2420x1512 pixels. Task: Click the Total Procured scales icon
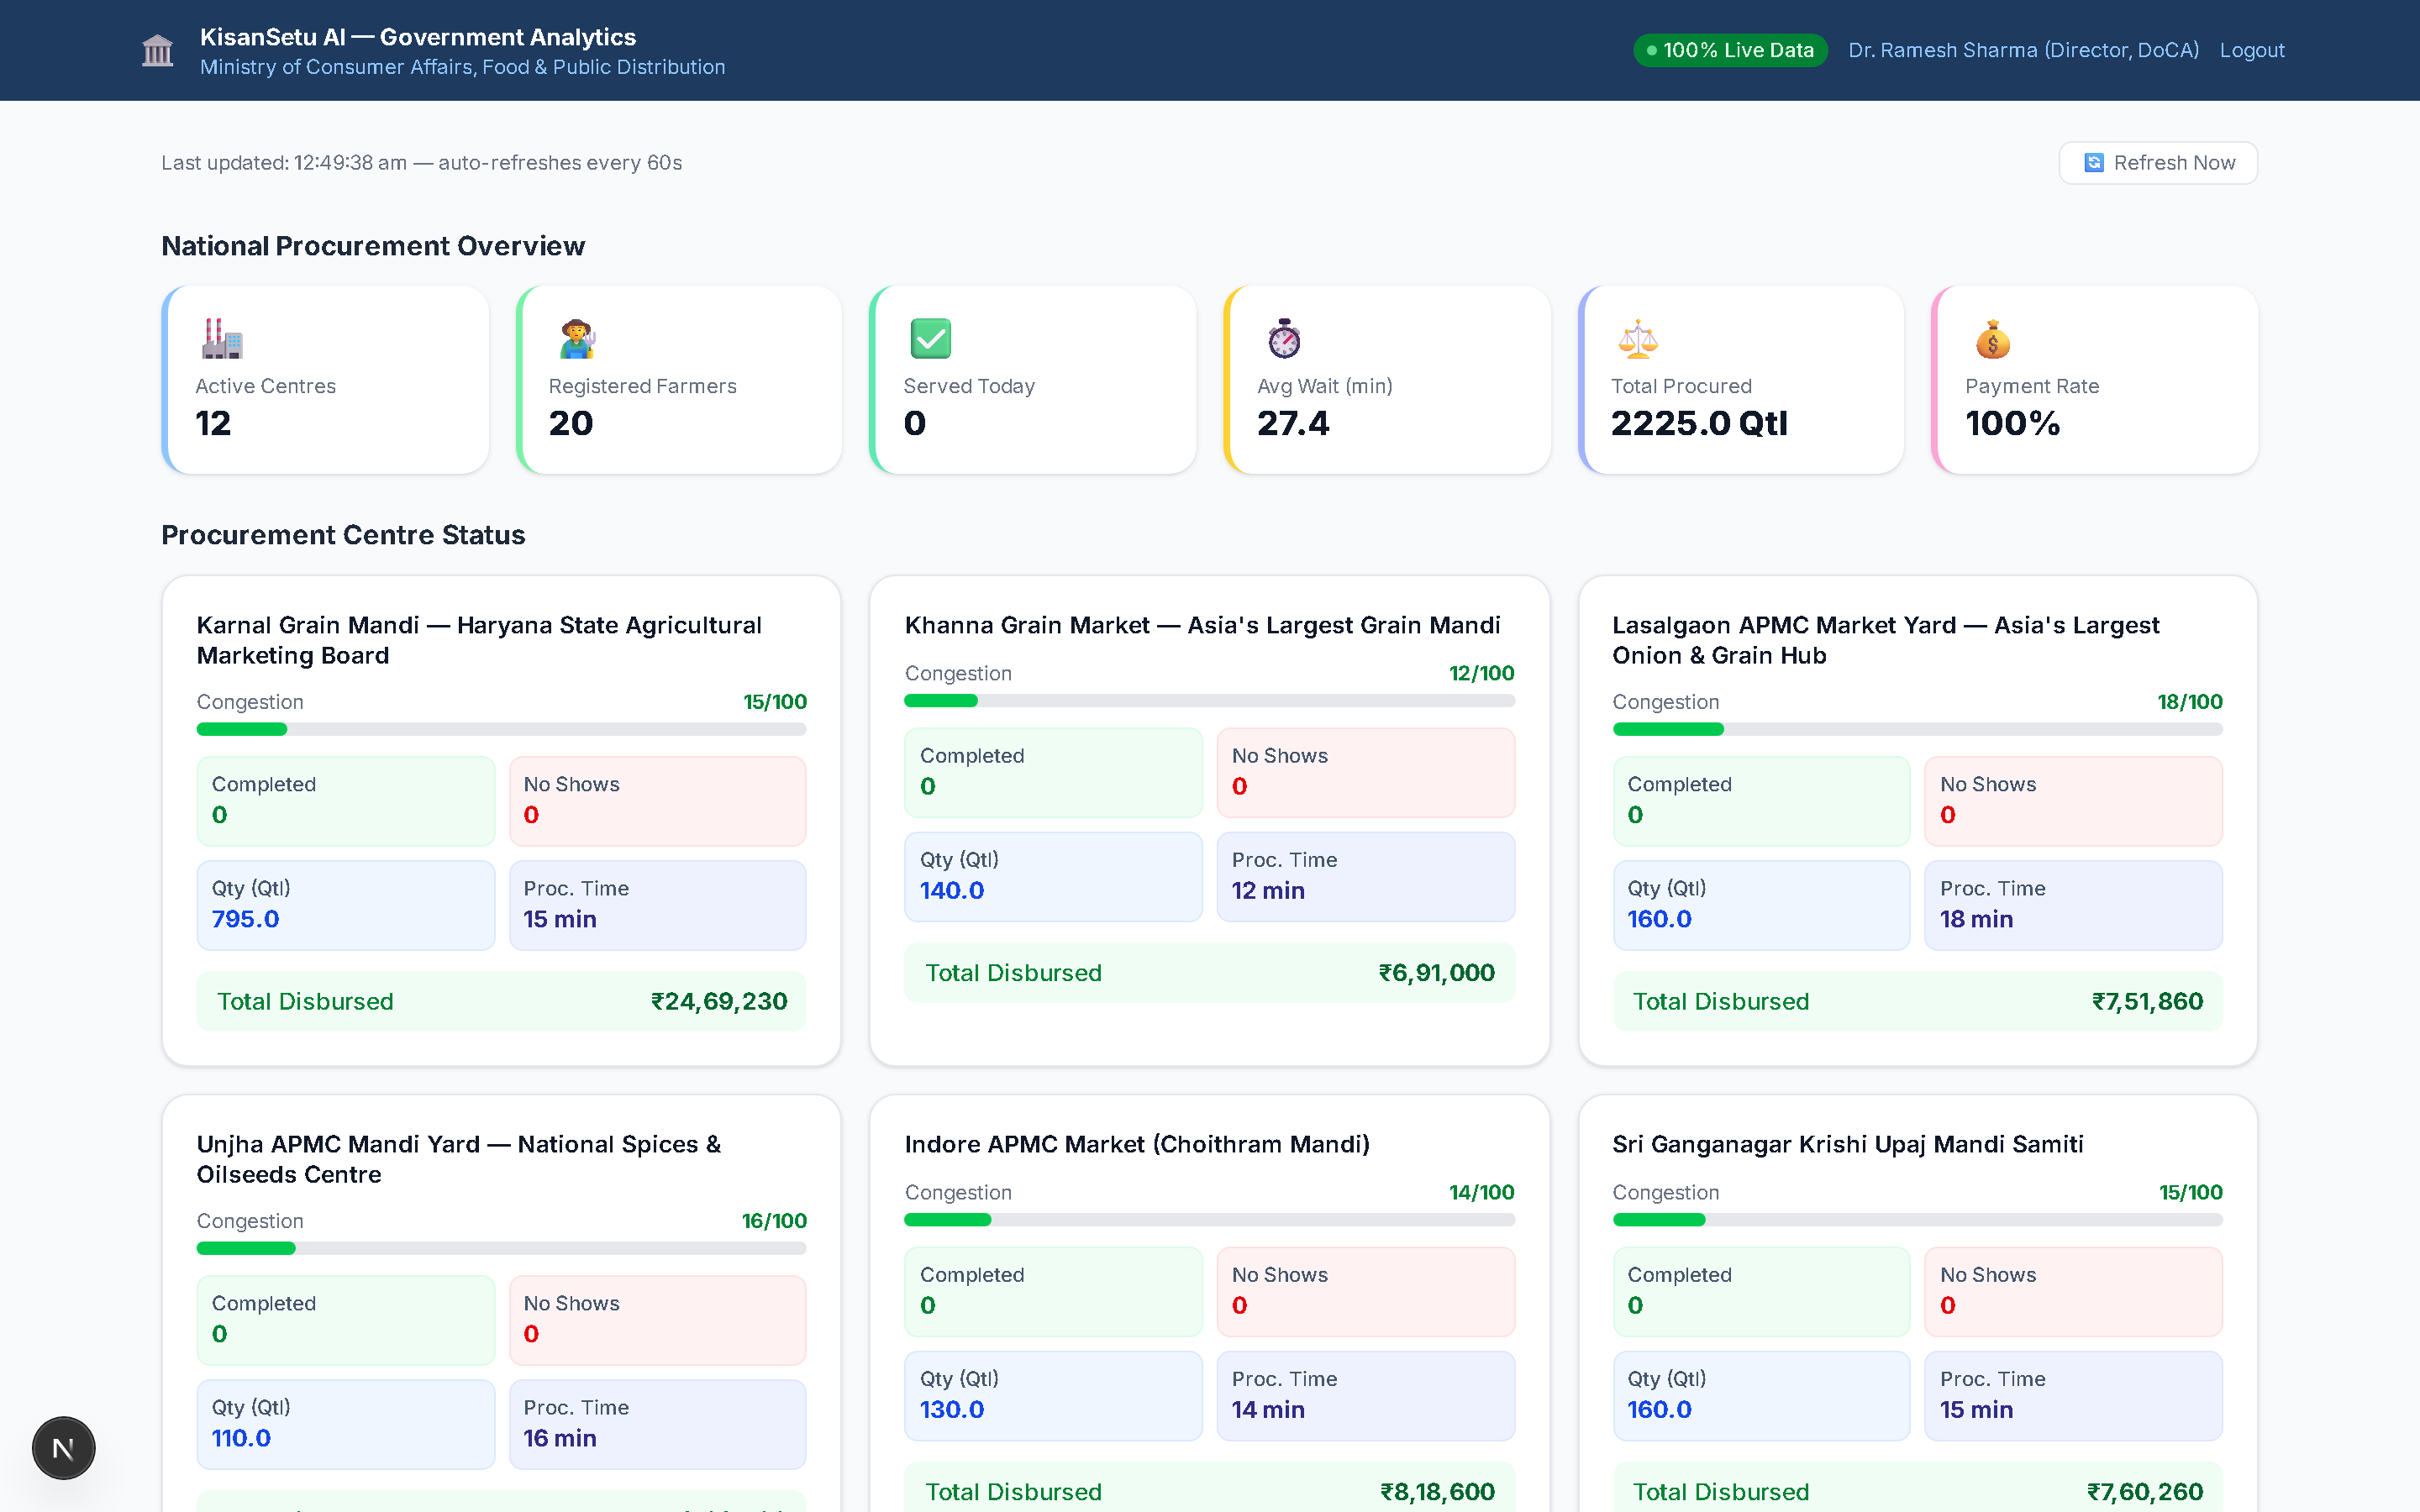[1638, 339]
